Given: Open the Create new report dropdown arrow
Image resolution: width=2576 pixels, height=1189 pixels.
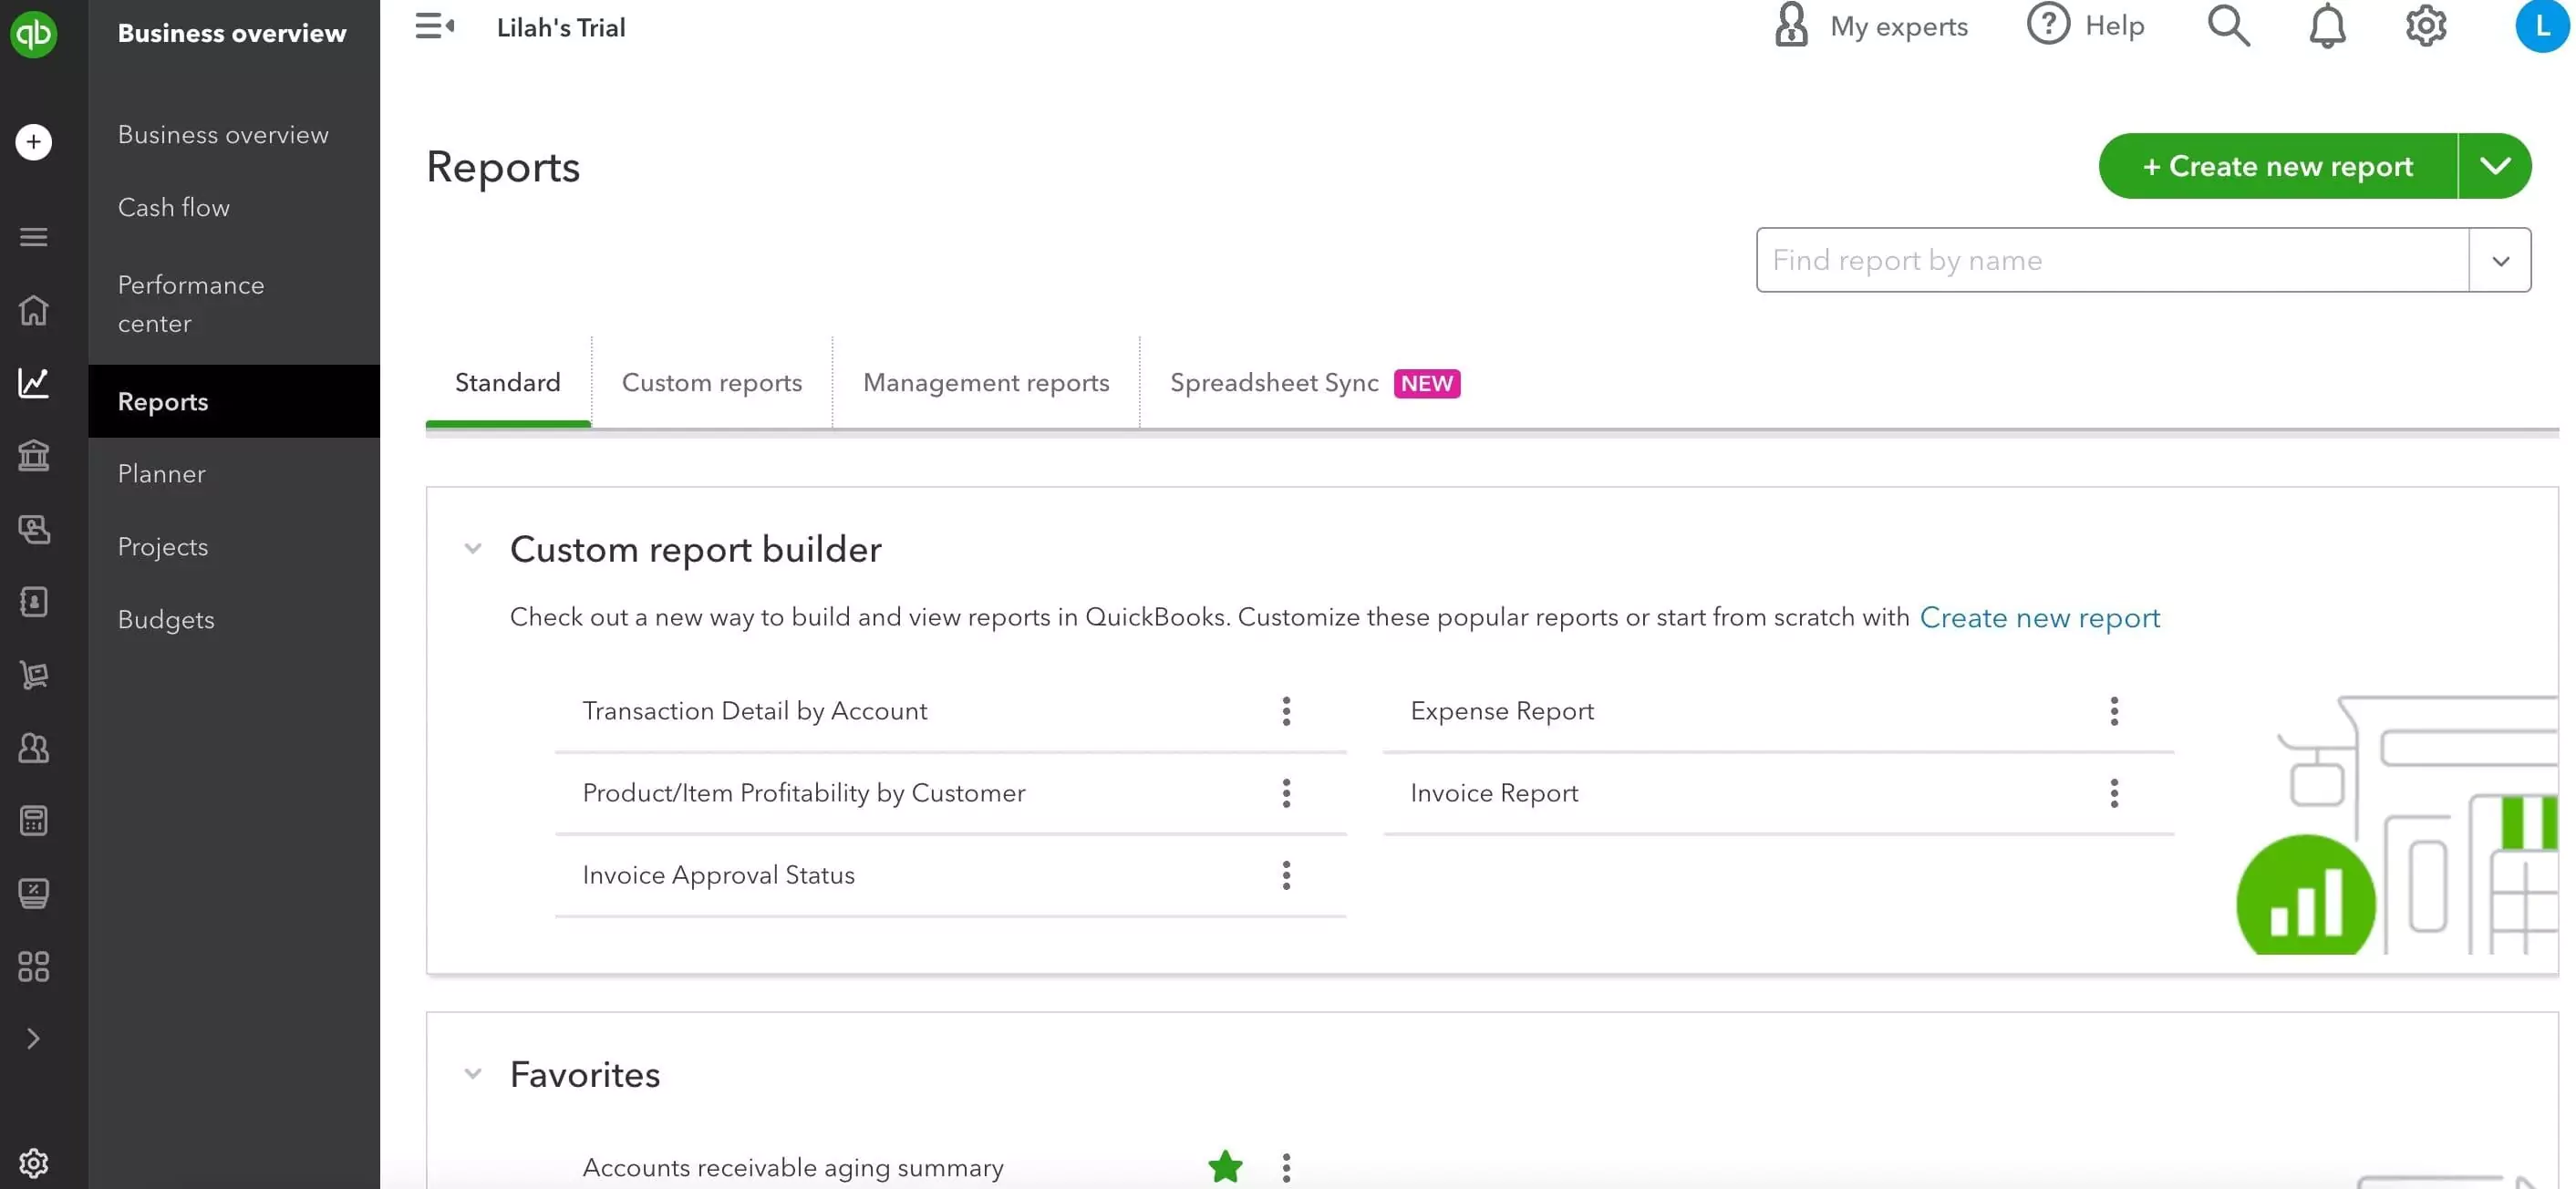Looking at the screenshot, I should pos(2494,166).
